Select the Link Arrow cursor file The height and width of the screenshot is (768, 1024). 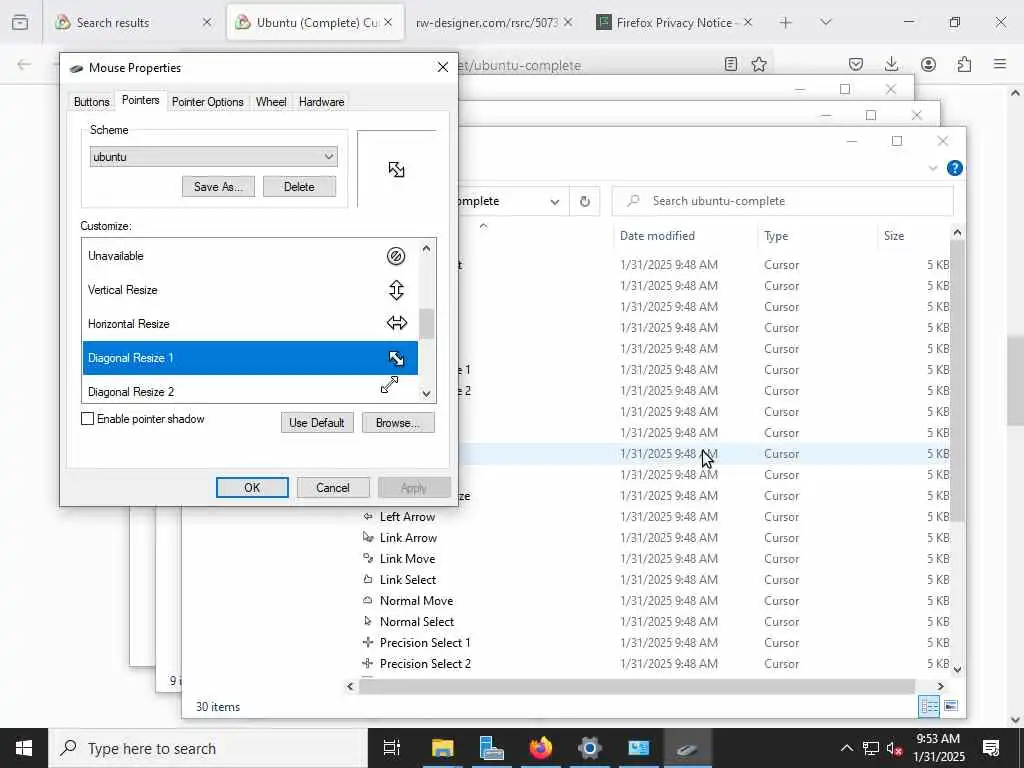[x=408, y=537]
